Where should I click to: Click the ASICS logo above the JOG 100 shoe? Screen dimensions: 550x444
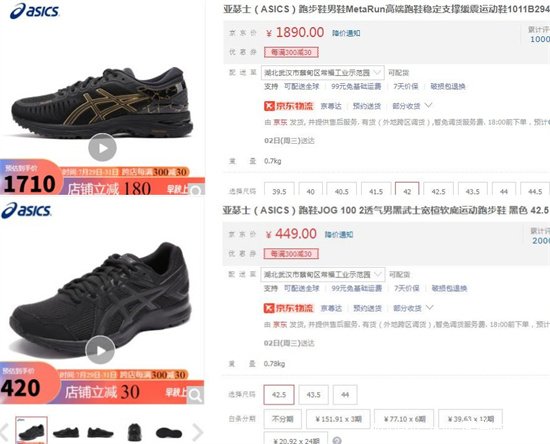pyautogui.click(x=26, y=210)
